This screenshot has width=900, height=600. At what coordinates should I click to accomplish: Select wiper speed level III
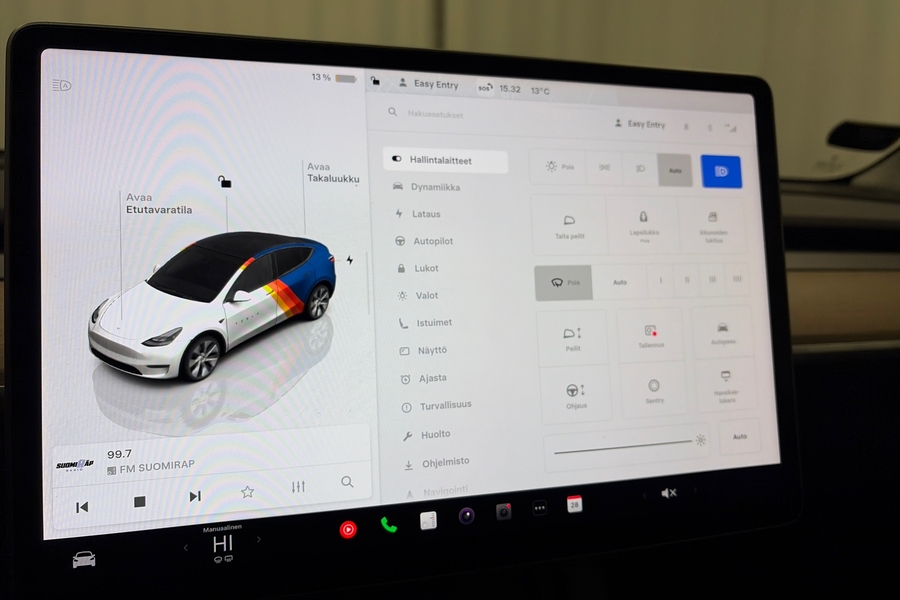tap(711, 281)
